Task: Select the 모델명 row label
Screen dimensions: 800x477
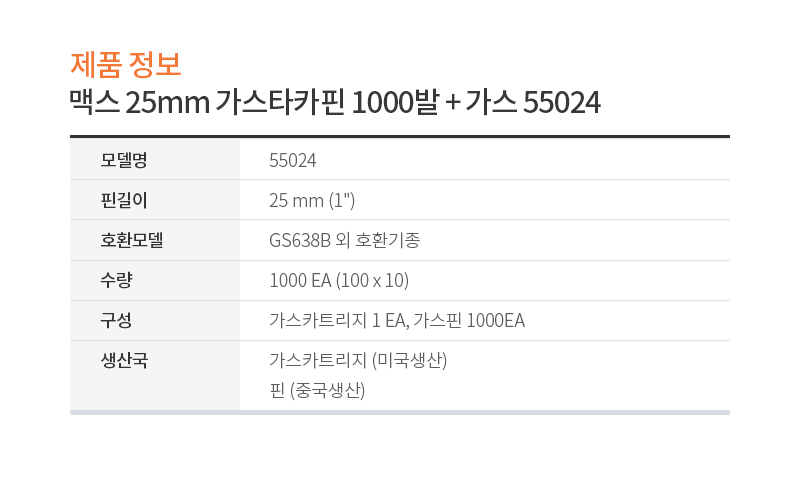Action: (124, 160)
